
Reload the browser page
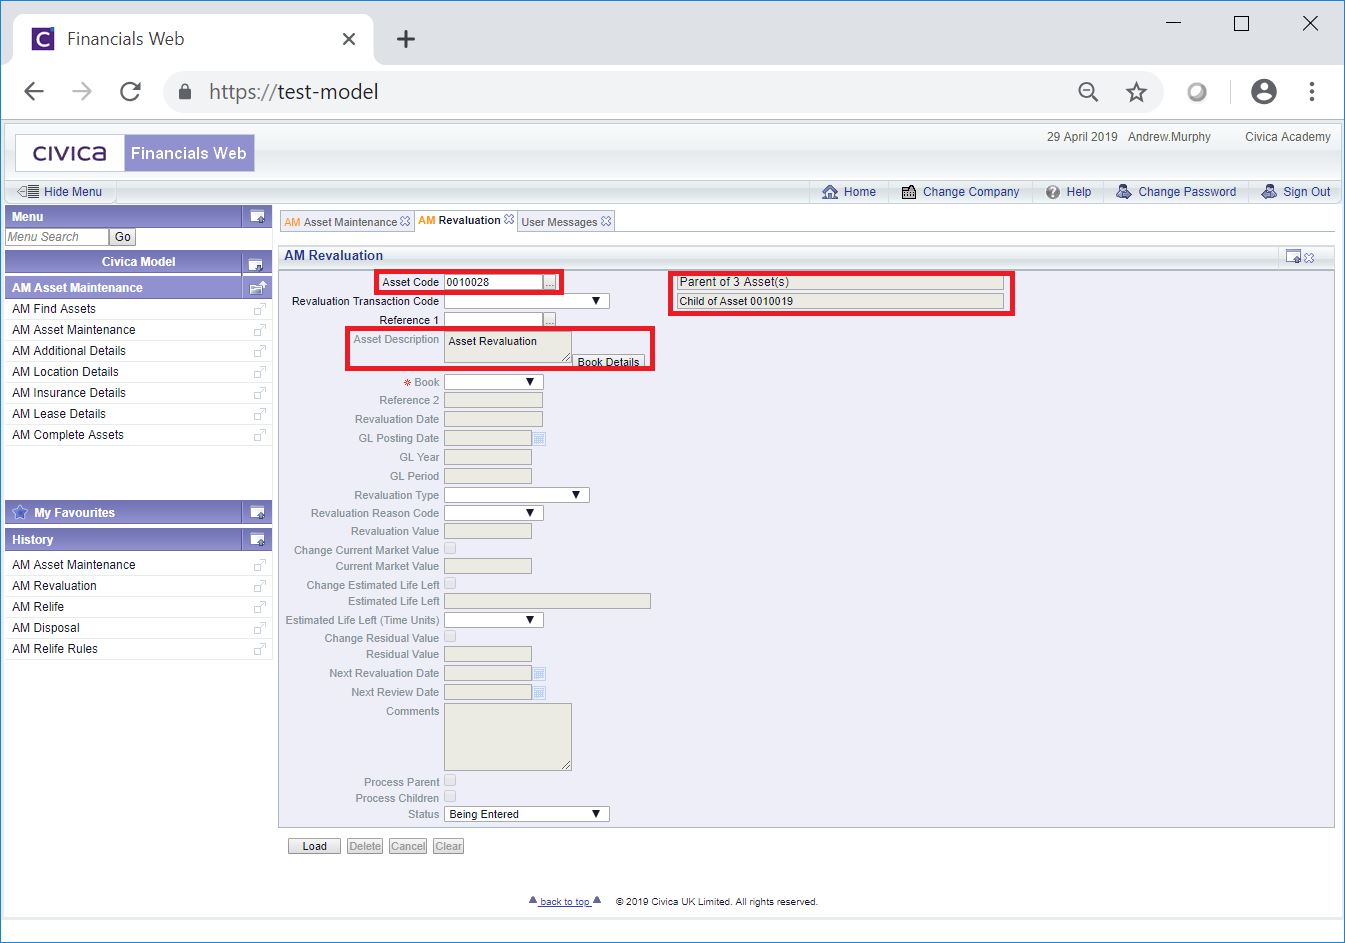130,92
